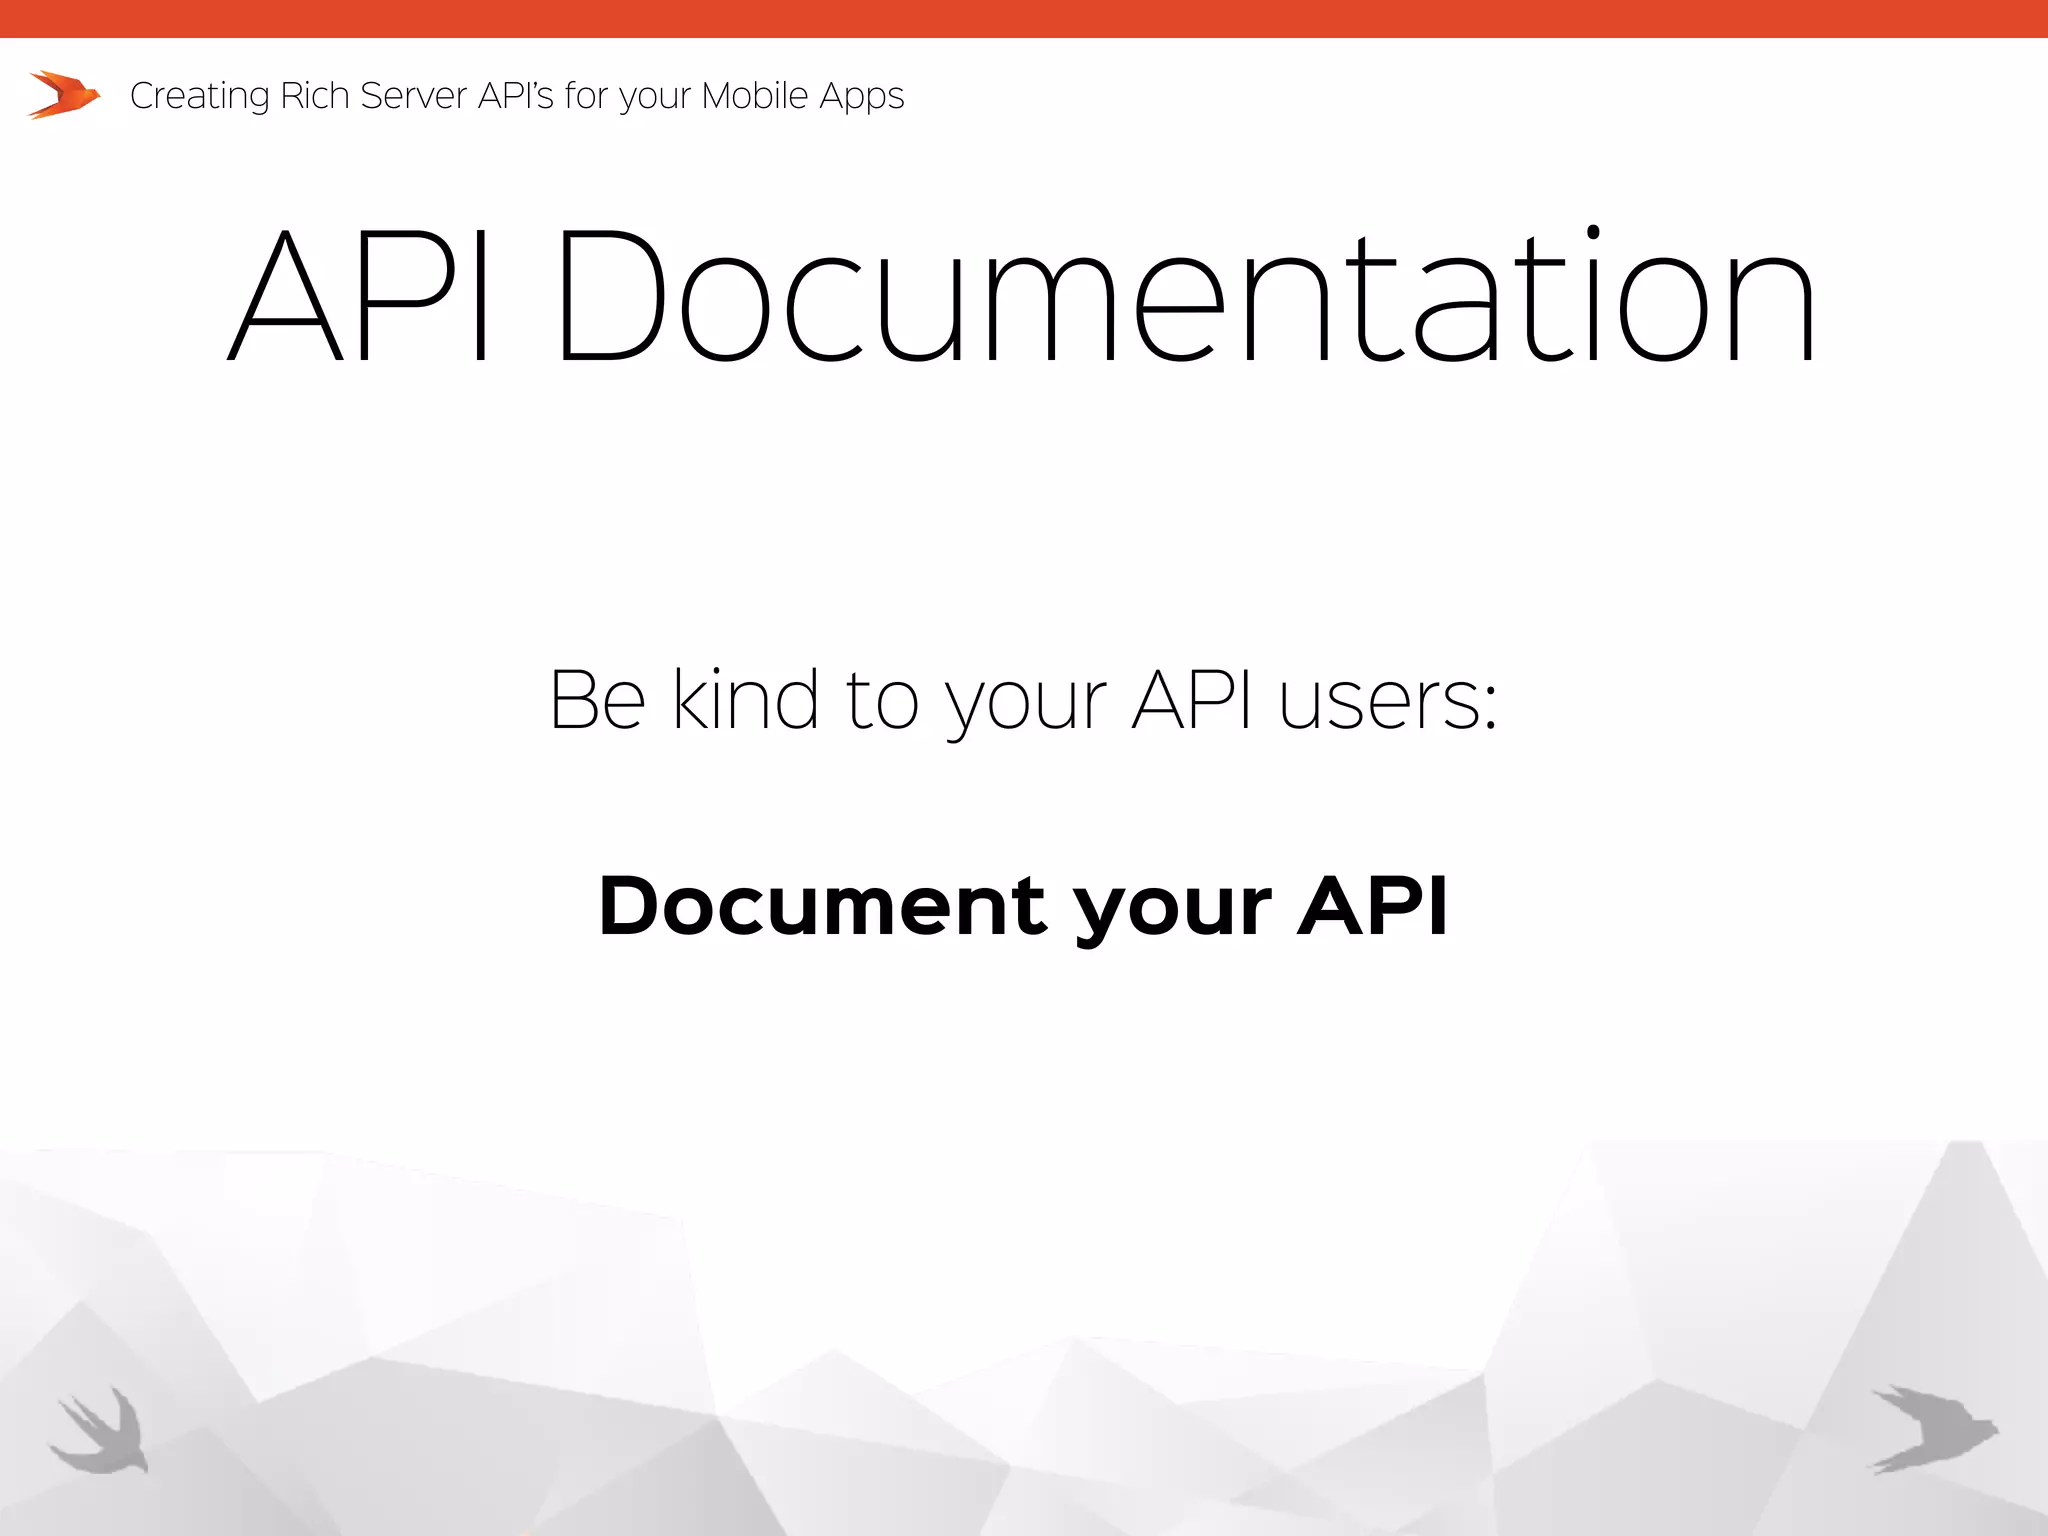Click the 'API Documentation' slide title
This screenshot has width=2048, height=1536.
point(1022,295)
